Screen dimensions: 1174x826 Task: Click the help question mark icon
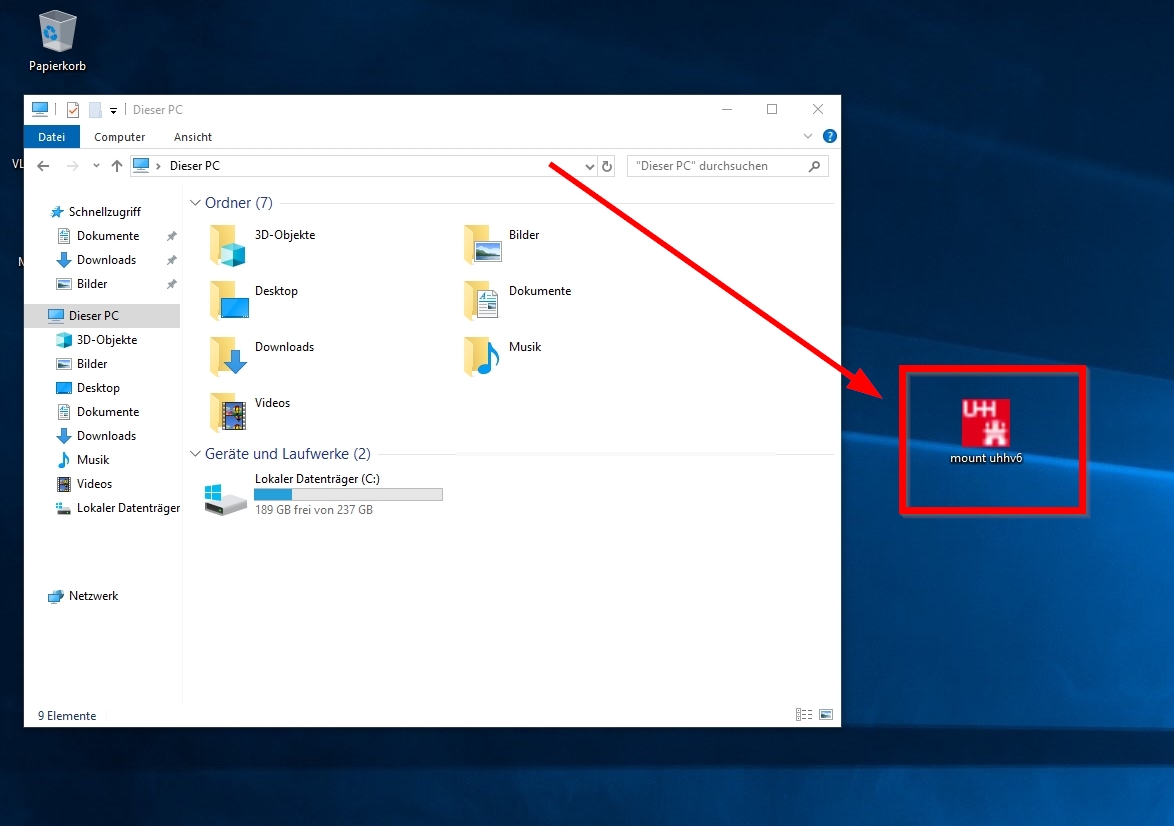click(x=829, y=136)
